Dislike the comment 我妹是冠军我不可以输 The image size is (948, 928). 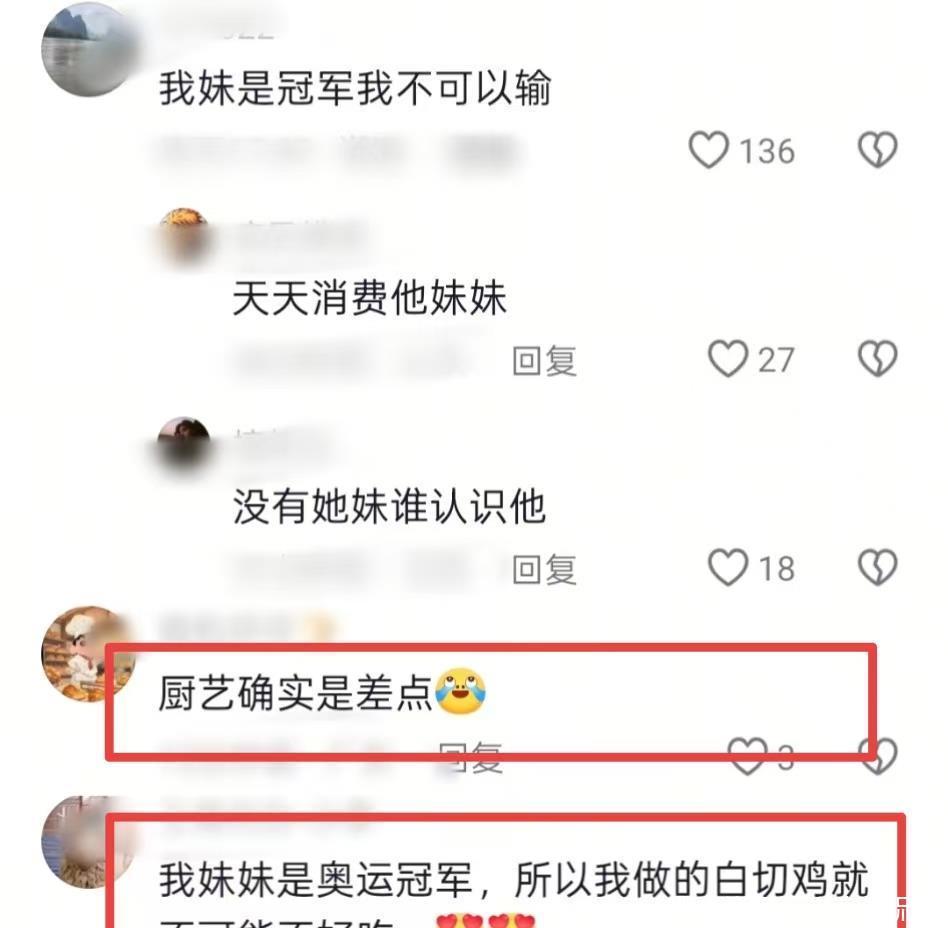click(x=877, y=149)
